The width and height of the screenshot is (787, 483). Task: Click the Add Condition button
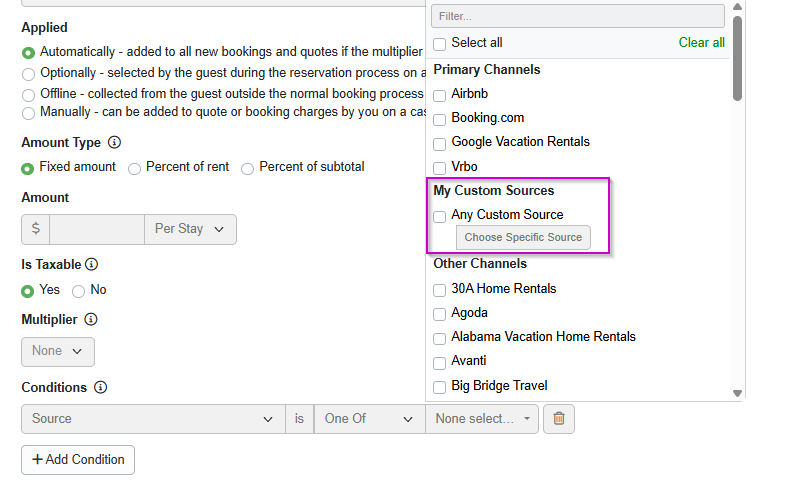(78, 460)
